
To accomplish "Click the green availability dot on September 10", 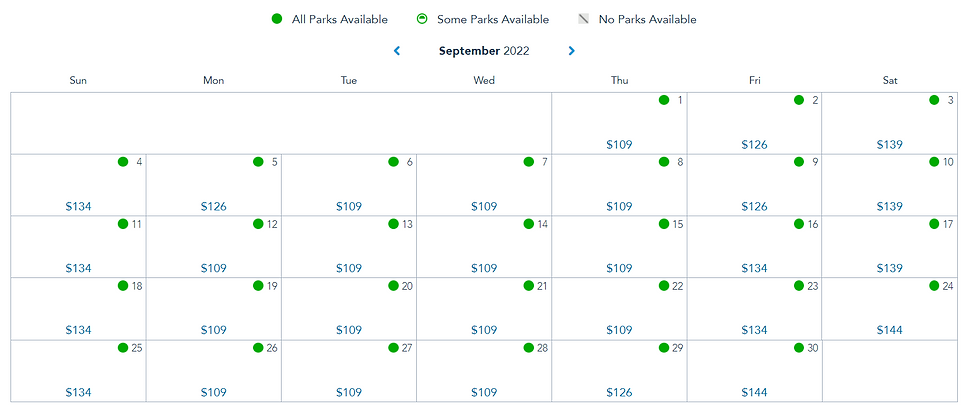I will tap(934, 162).
